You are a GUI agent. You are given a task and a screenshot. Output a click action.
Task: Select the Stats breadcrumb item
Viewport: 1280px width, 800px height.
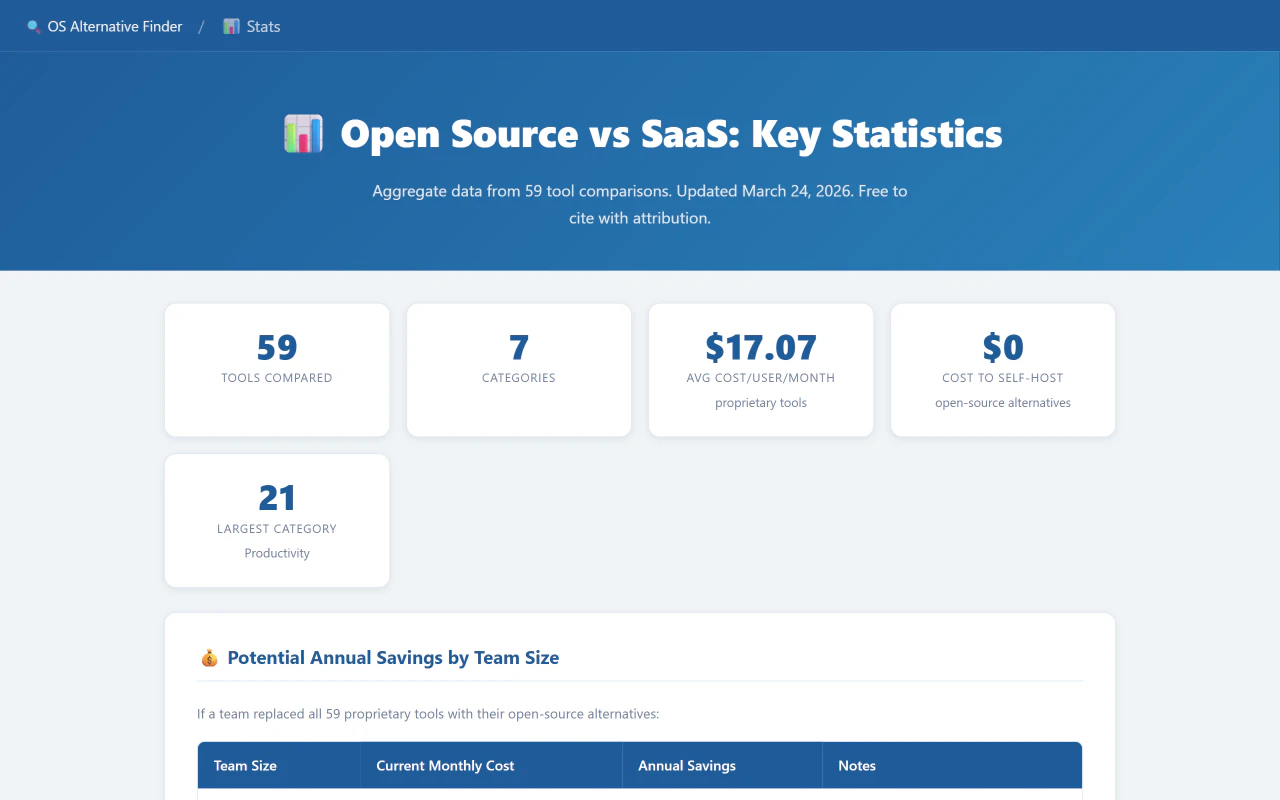point(251,27)
